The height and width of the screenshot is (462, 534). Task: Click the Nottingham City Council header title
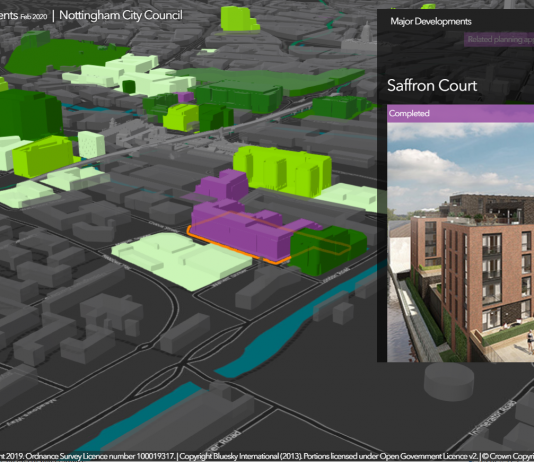[121, 15]
